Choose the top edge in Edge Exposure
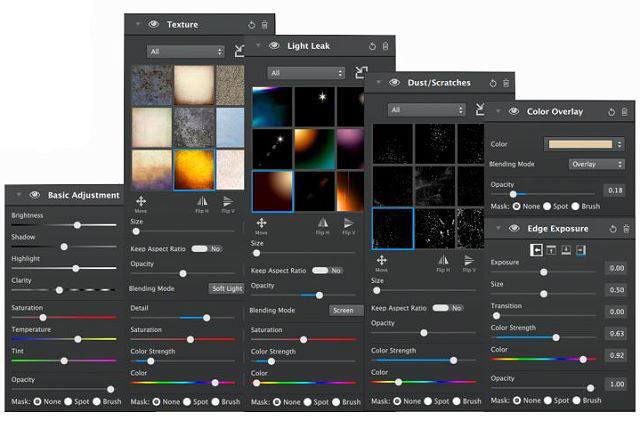This screenshot has height=421, width=640. coord(551,250)
